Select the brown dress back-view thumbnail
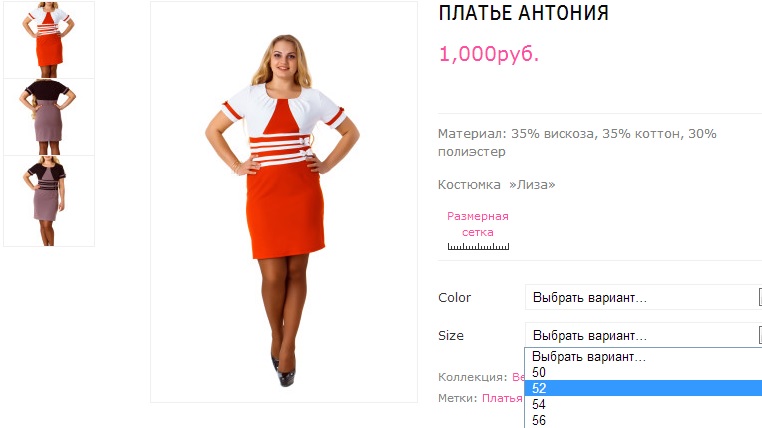Viewport: 762px width, 428px height. coord(49,117)
